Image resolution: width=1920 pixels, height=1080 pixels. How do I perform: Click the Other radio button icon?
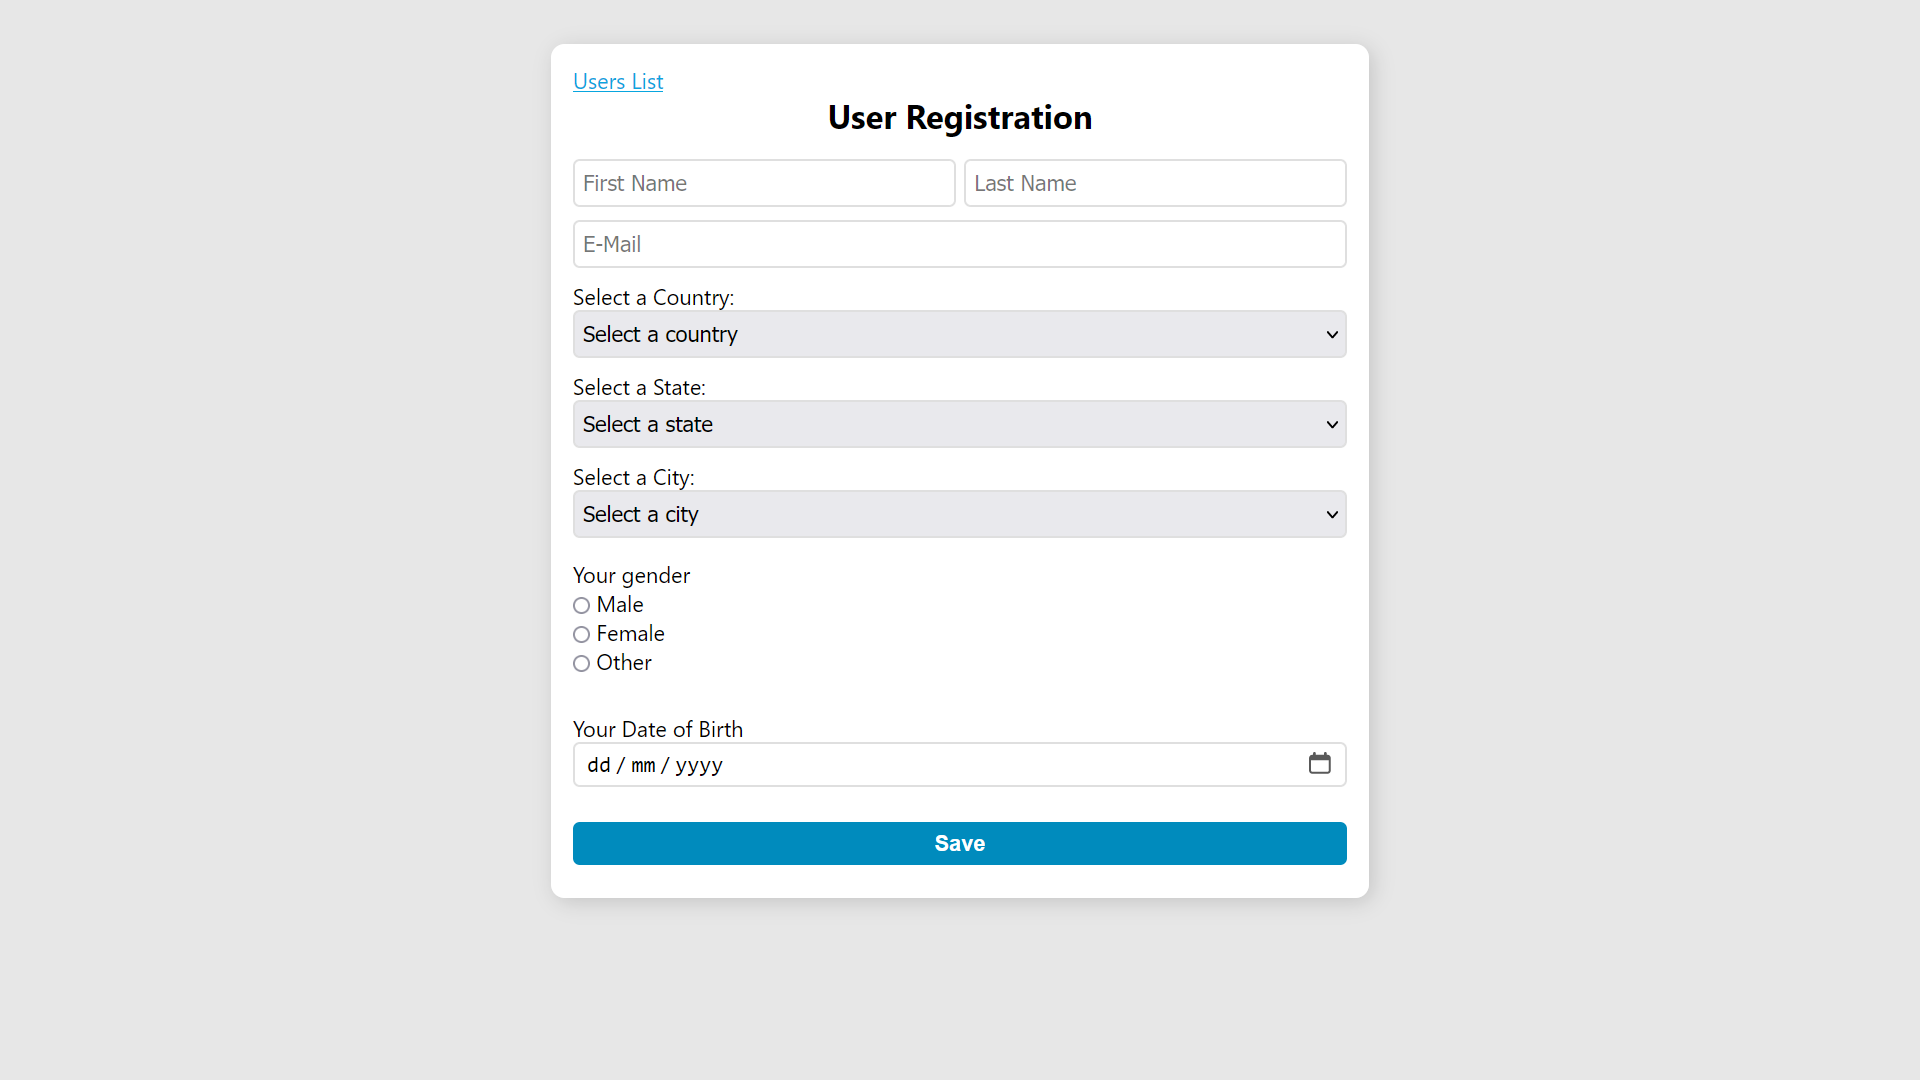[x=582, y=663]
